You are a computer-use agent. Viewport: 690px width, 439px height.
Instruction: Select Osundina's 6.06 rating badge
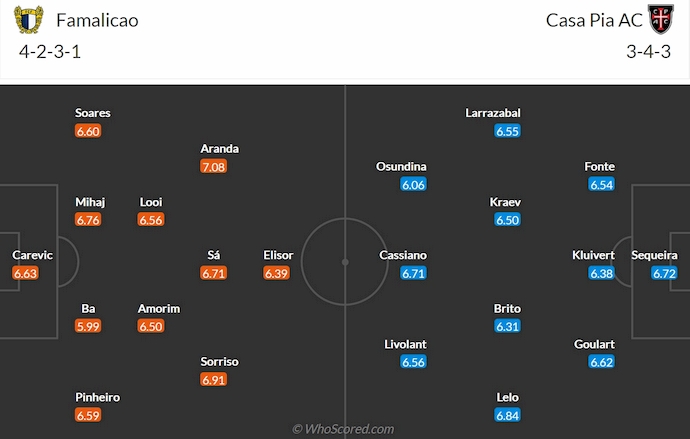[x=413, y=184]
